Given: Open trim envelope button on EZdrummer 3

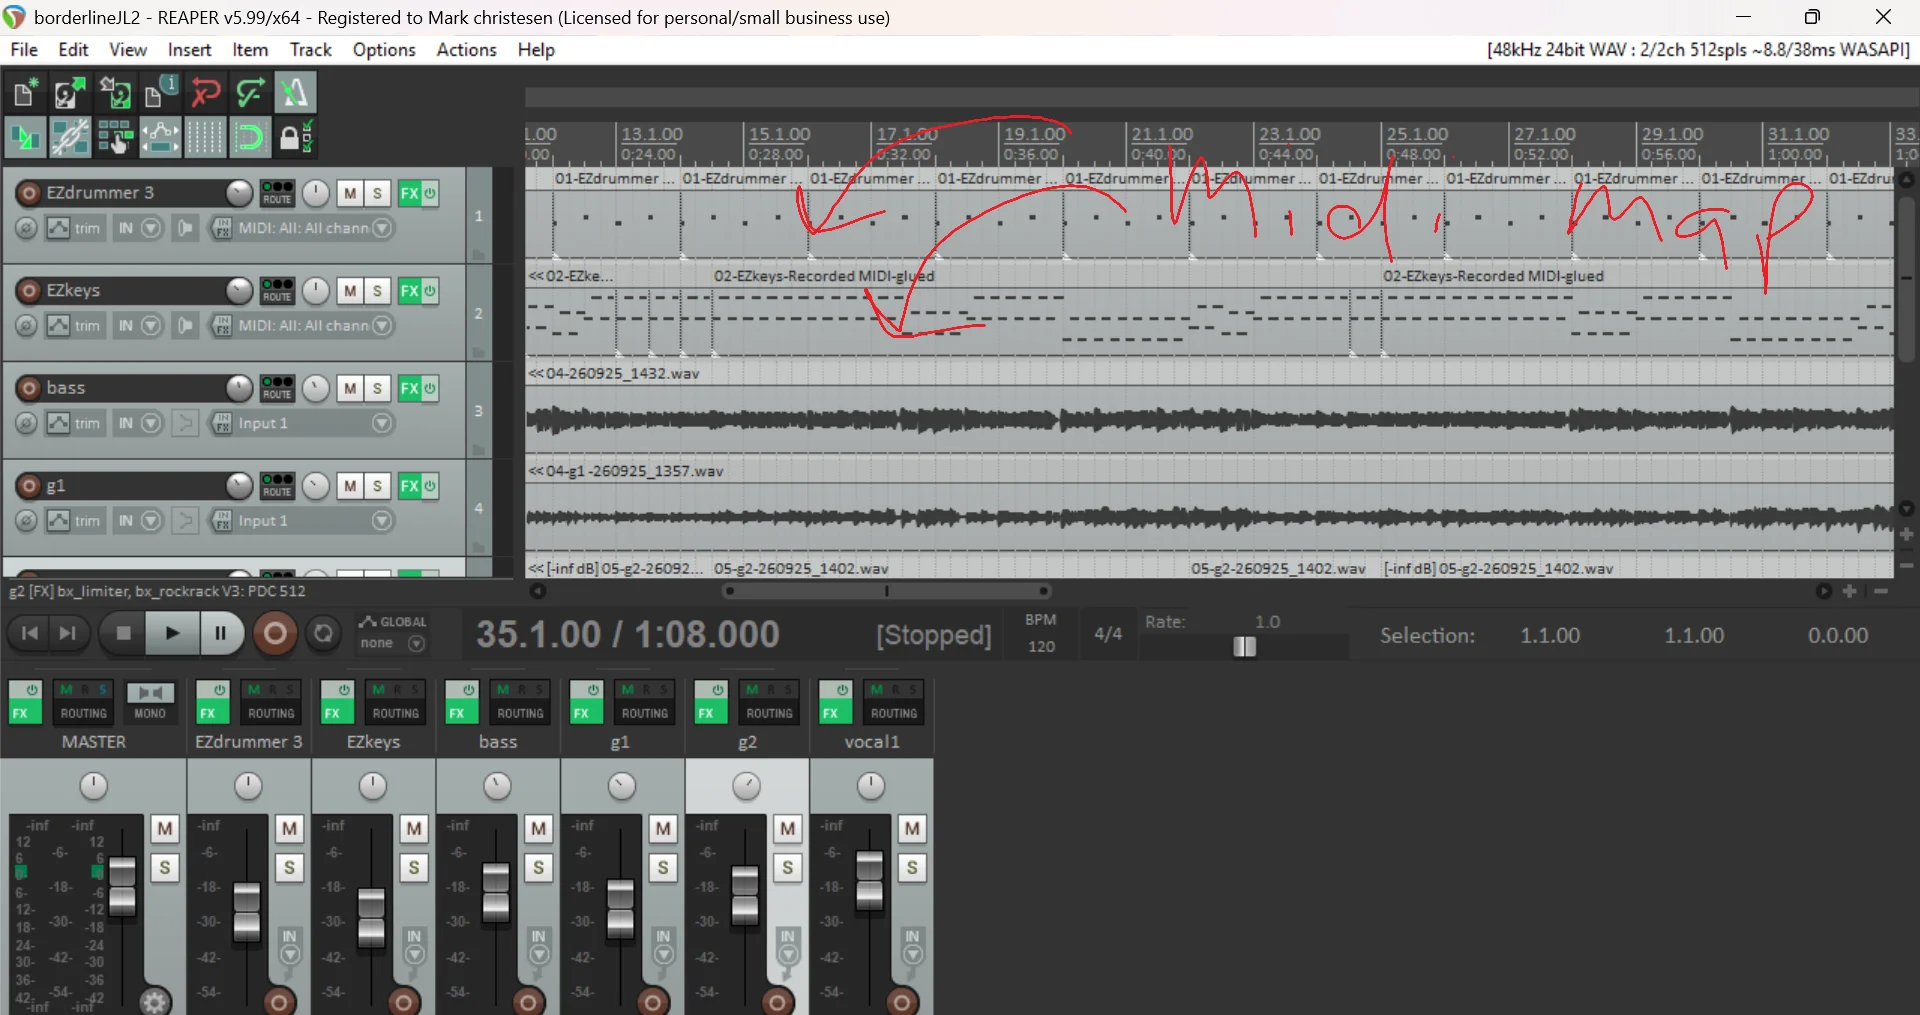Looking at the screenshot, I should 74,228.
